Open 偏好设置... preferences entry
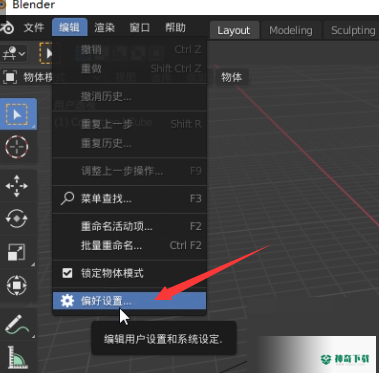 click(x=130, y=301)
